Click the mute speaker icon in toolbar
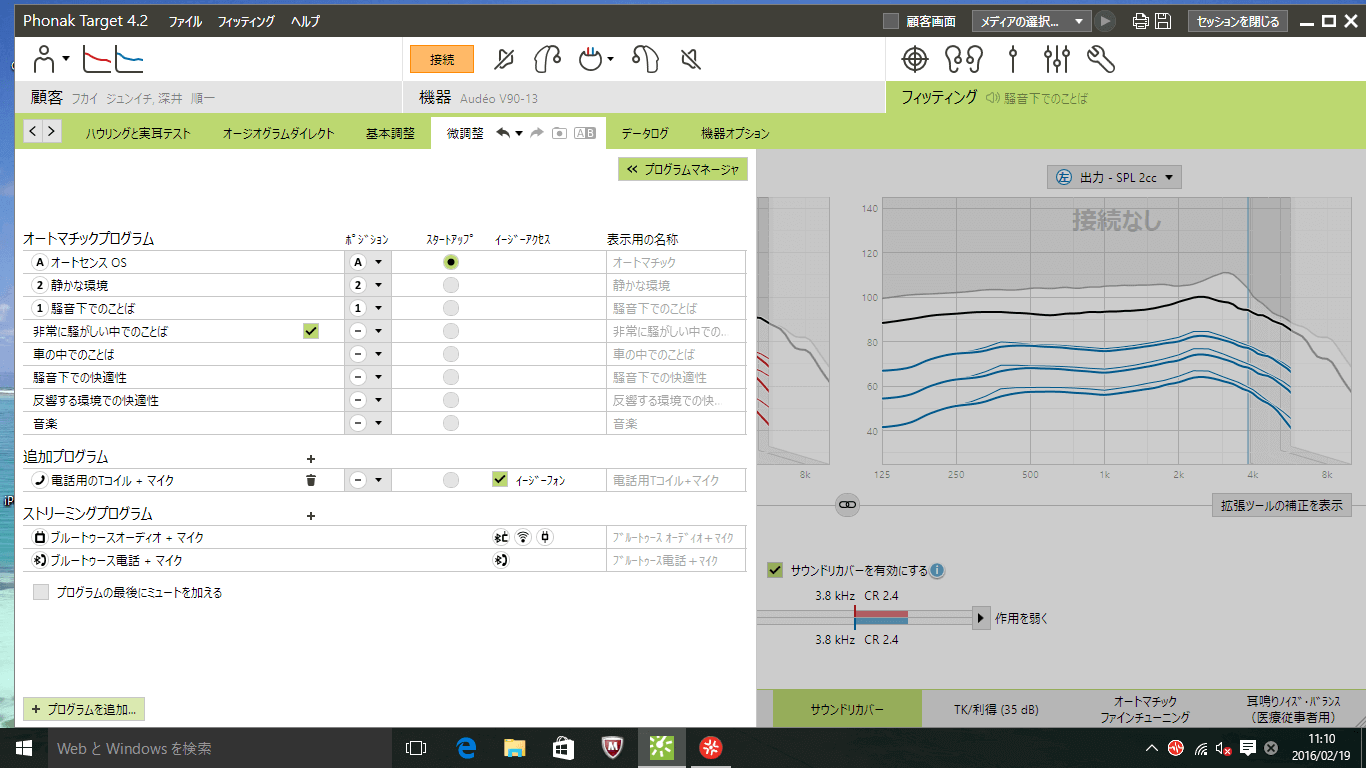1366x768 pixels. point(690,60)
